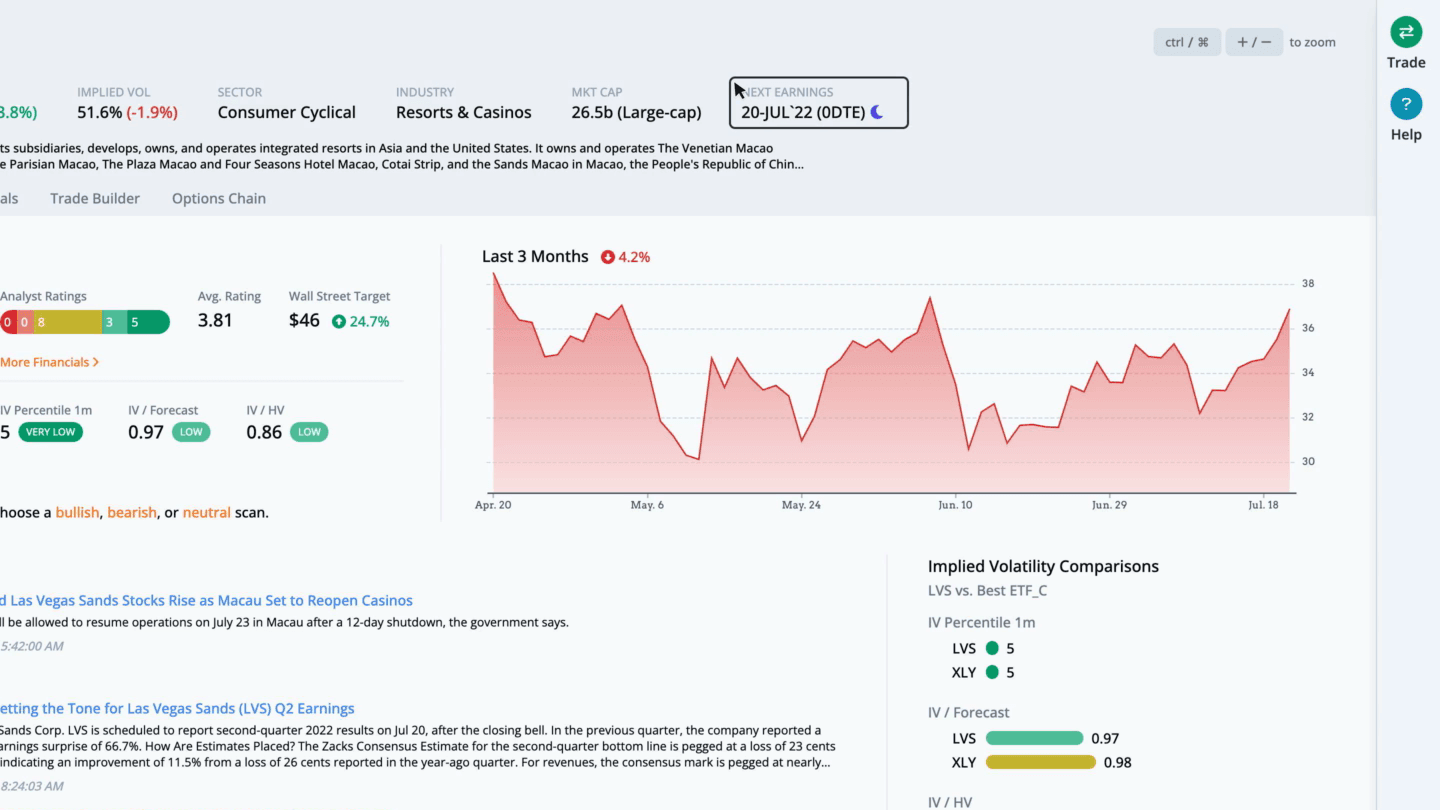Click the green 5 analyst rating segment
The image size is (1440, 810).
tap(148, 322)
